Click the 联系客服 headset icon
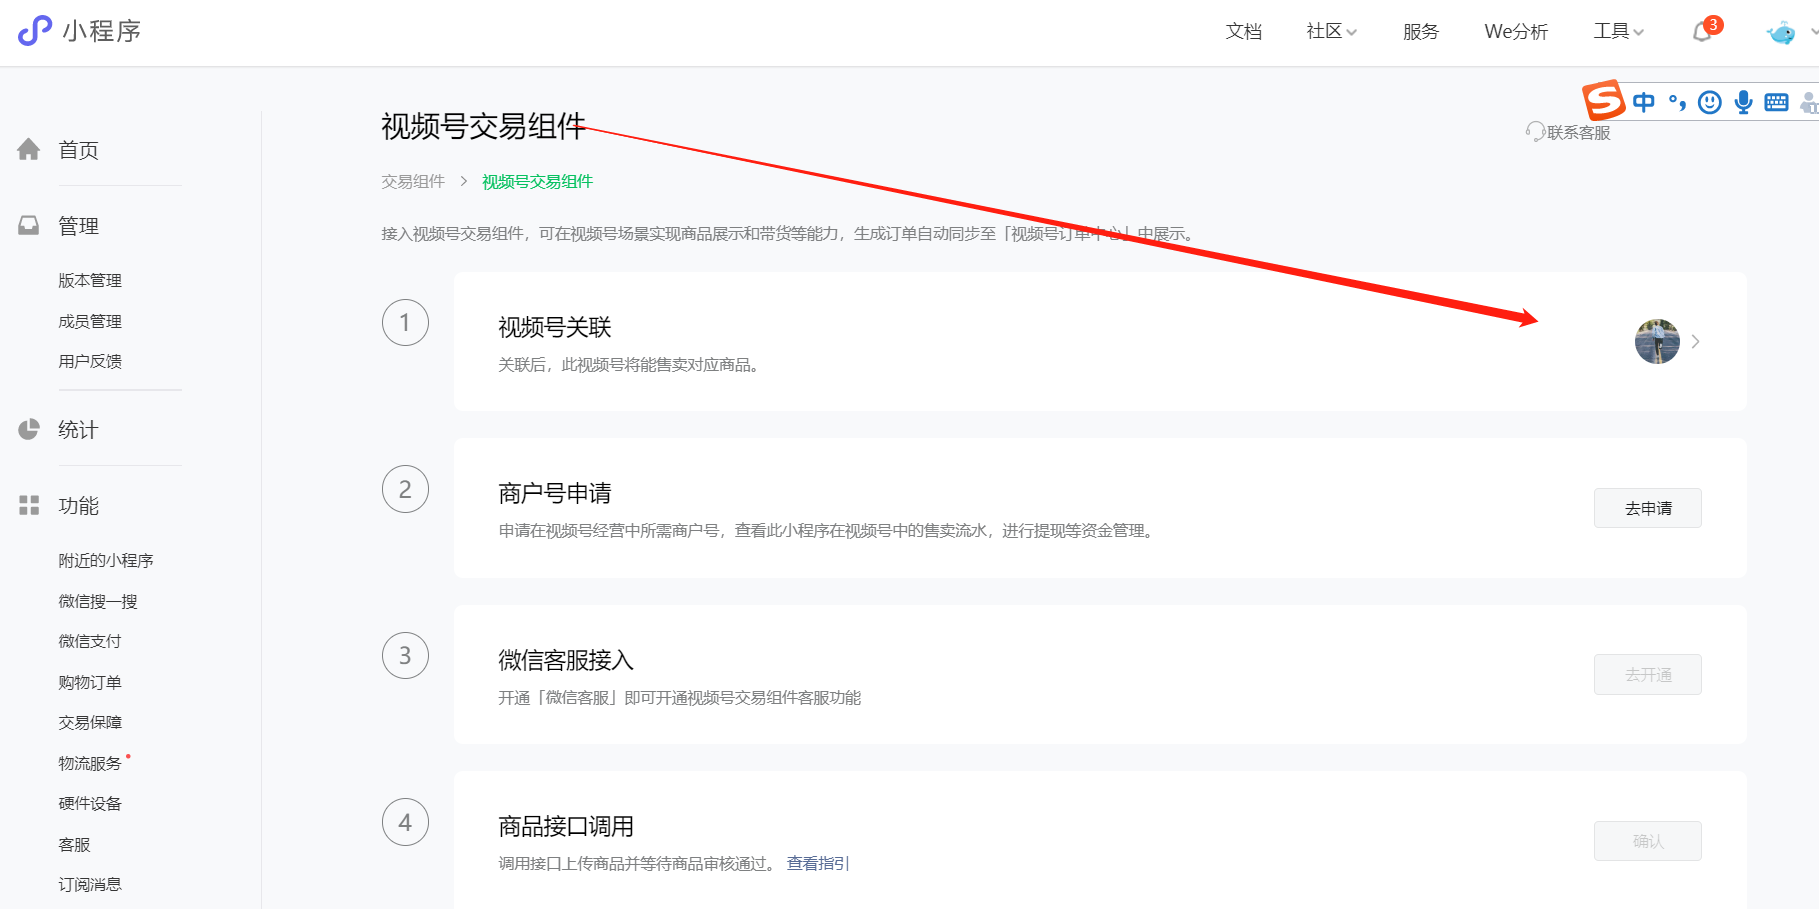The image size is (1819, 909). 1535,132
